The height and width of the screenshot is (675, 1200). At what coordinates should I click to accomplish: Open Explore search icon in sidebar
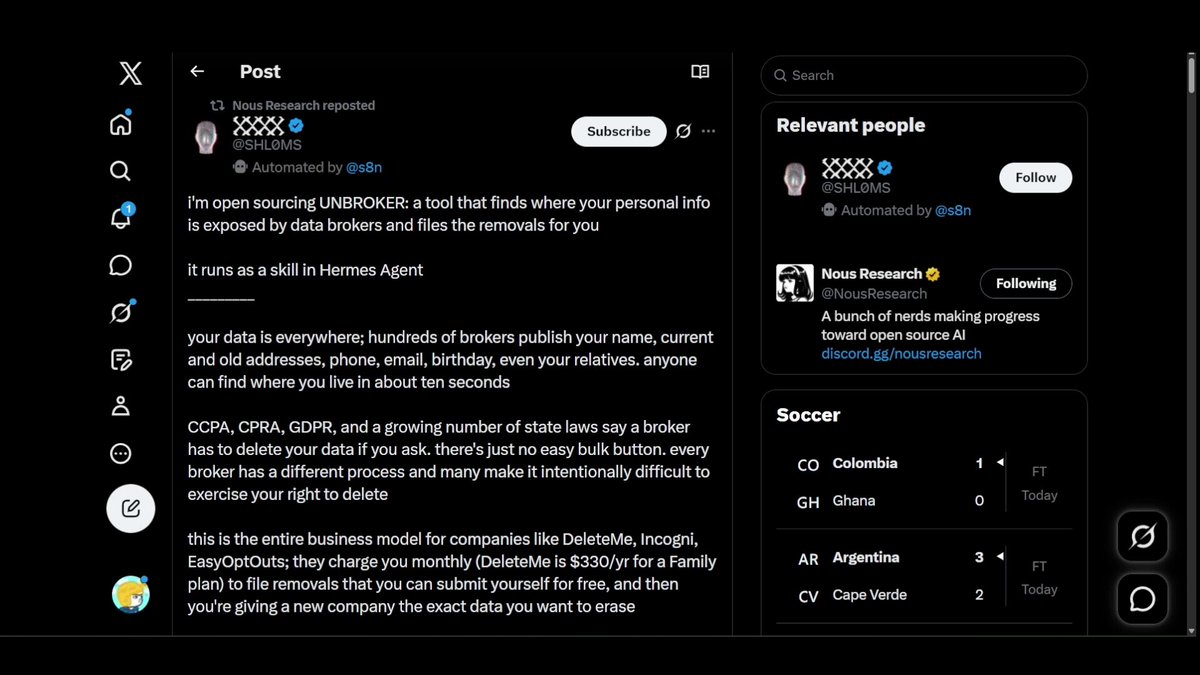coord(120,171)
